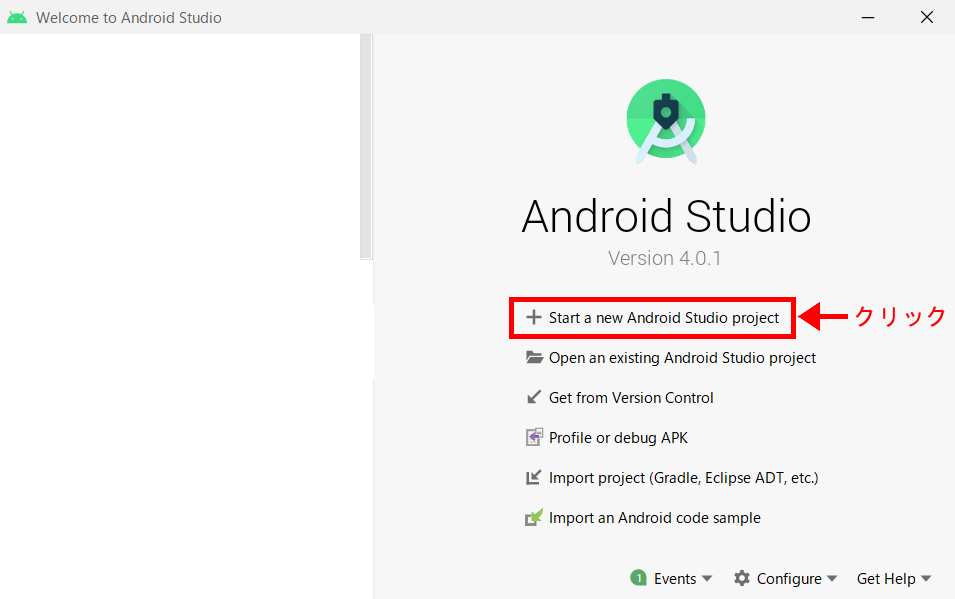Open the Events dropdown label
This screenshot has height=599, width=955.
point(675,579)
